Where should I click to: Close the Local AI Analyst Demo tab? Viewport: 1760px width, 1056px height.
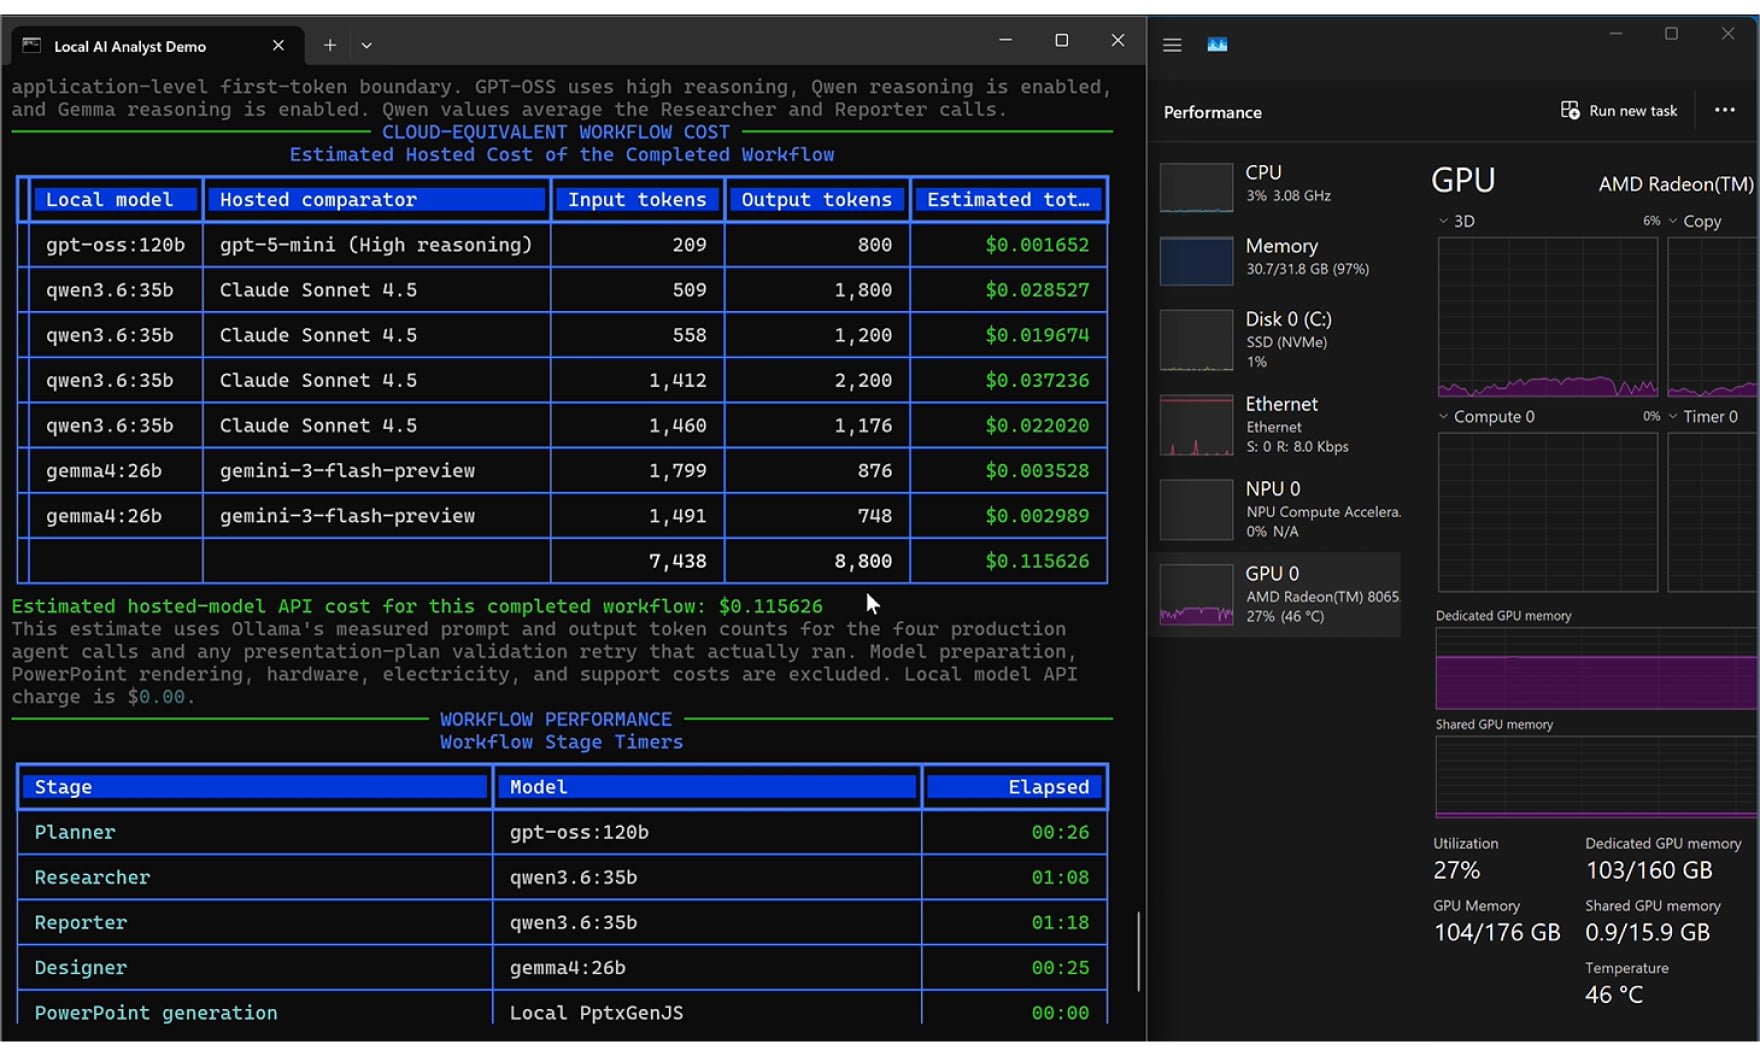tap(278, 46)
